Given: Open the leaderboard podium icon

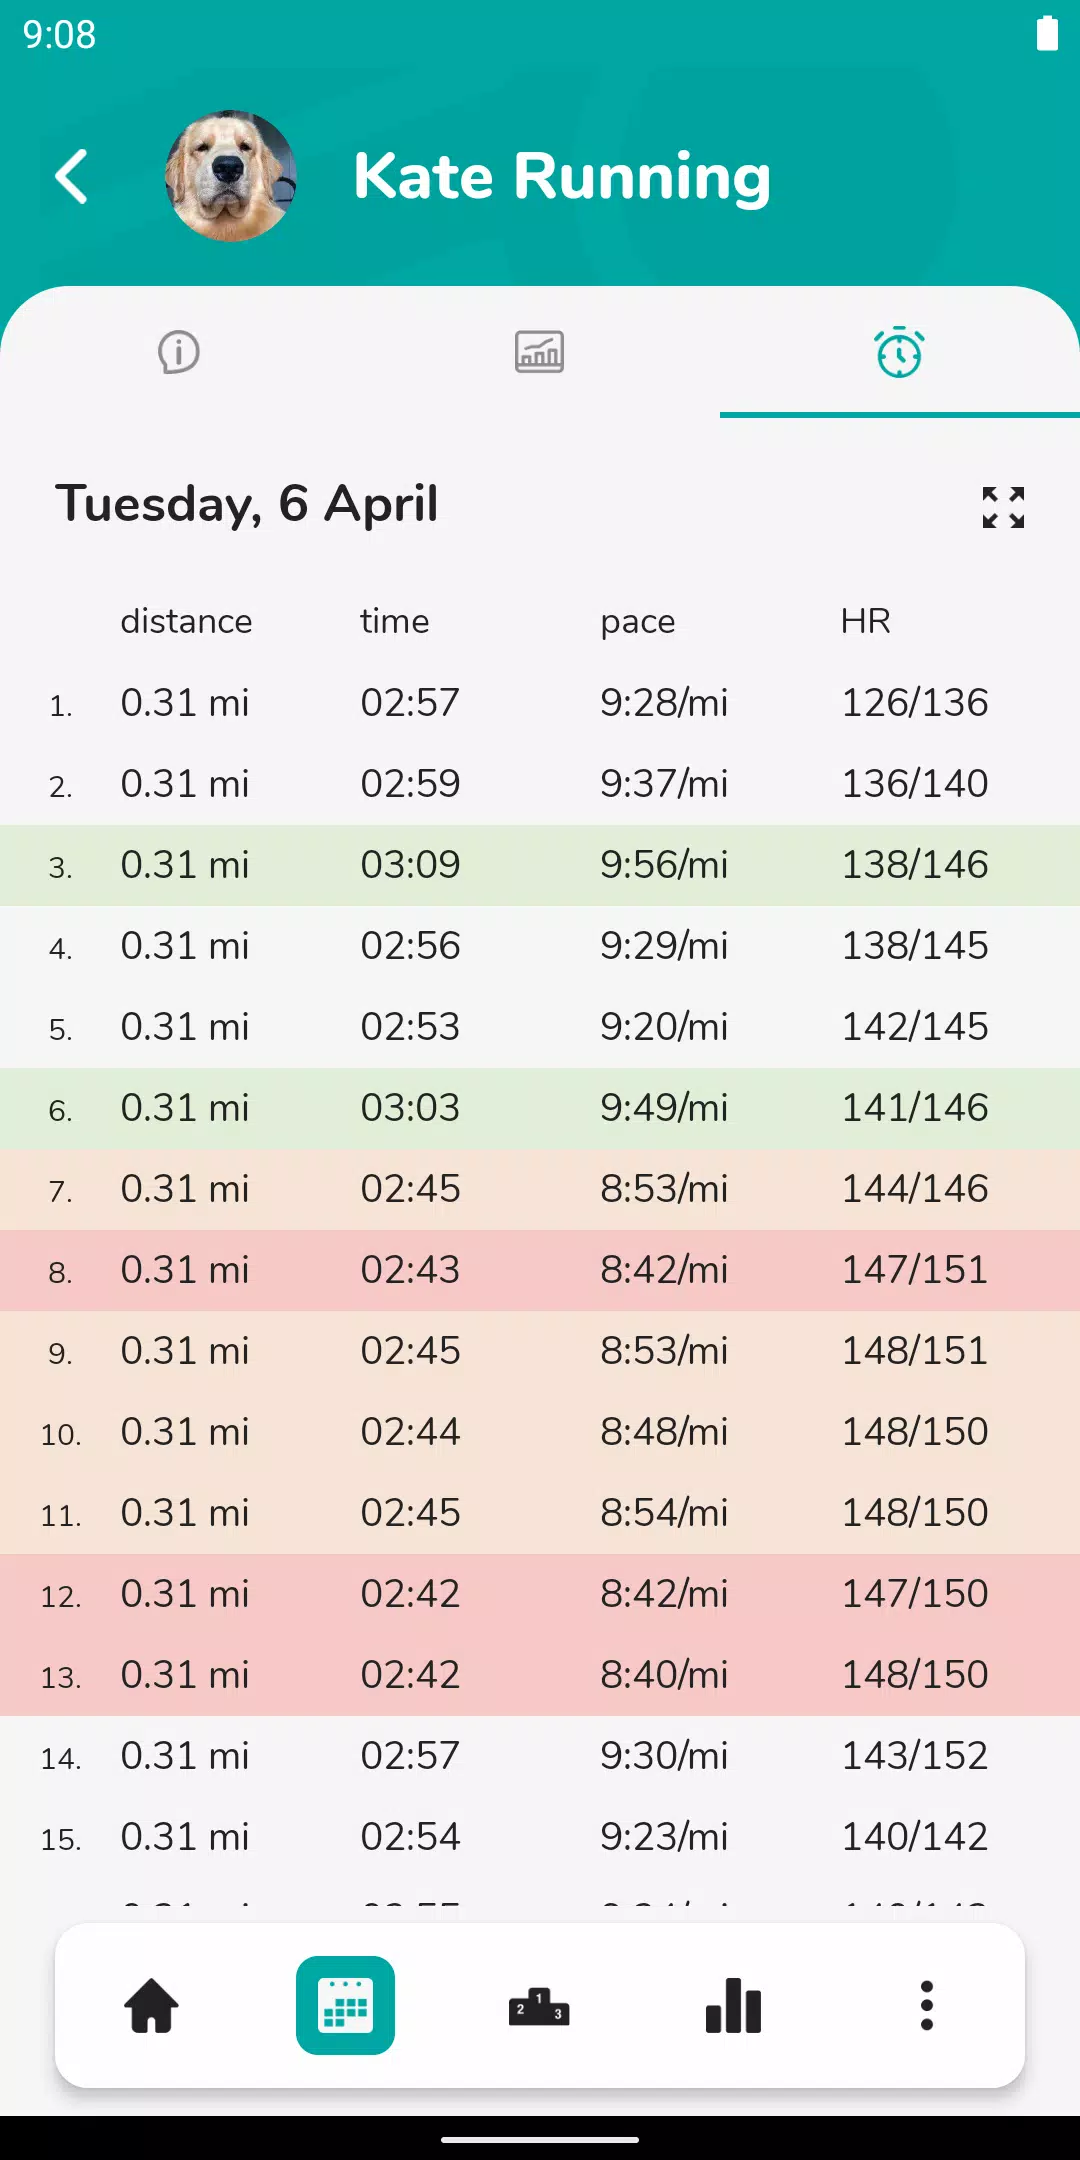Looking at the screenshot, I should point(539,2006).
